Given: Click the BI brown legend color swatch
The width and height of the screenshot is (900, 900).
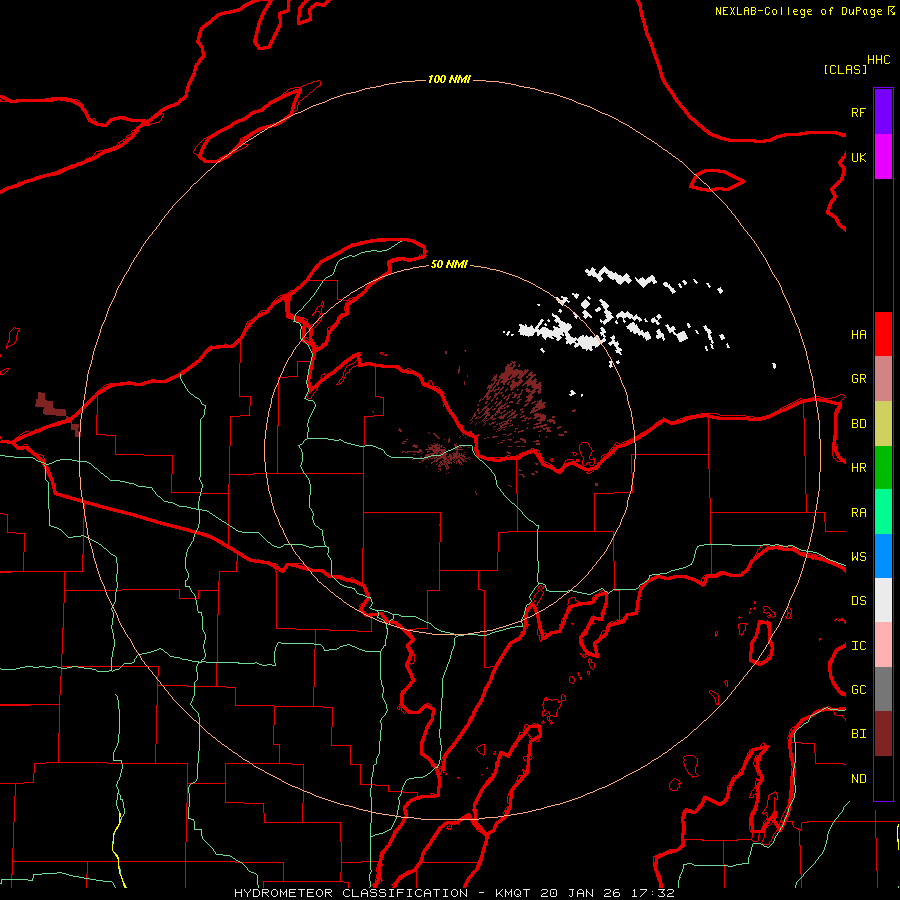Looking at the screenshot, I should [883, 734].
